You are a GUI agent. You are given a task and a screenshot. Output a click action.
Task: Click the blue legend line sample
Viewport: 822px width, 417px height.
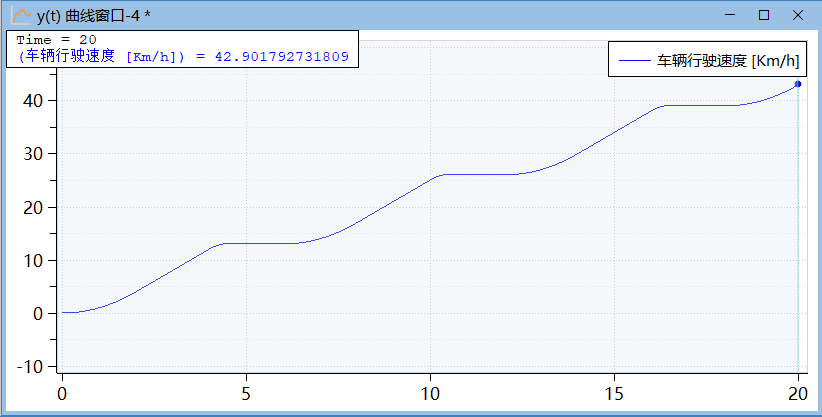[x=634, y=61]
